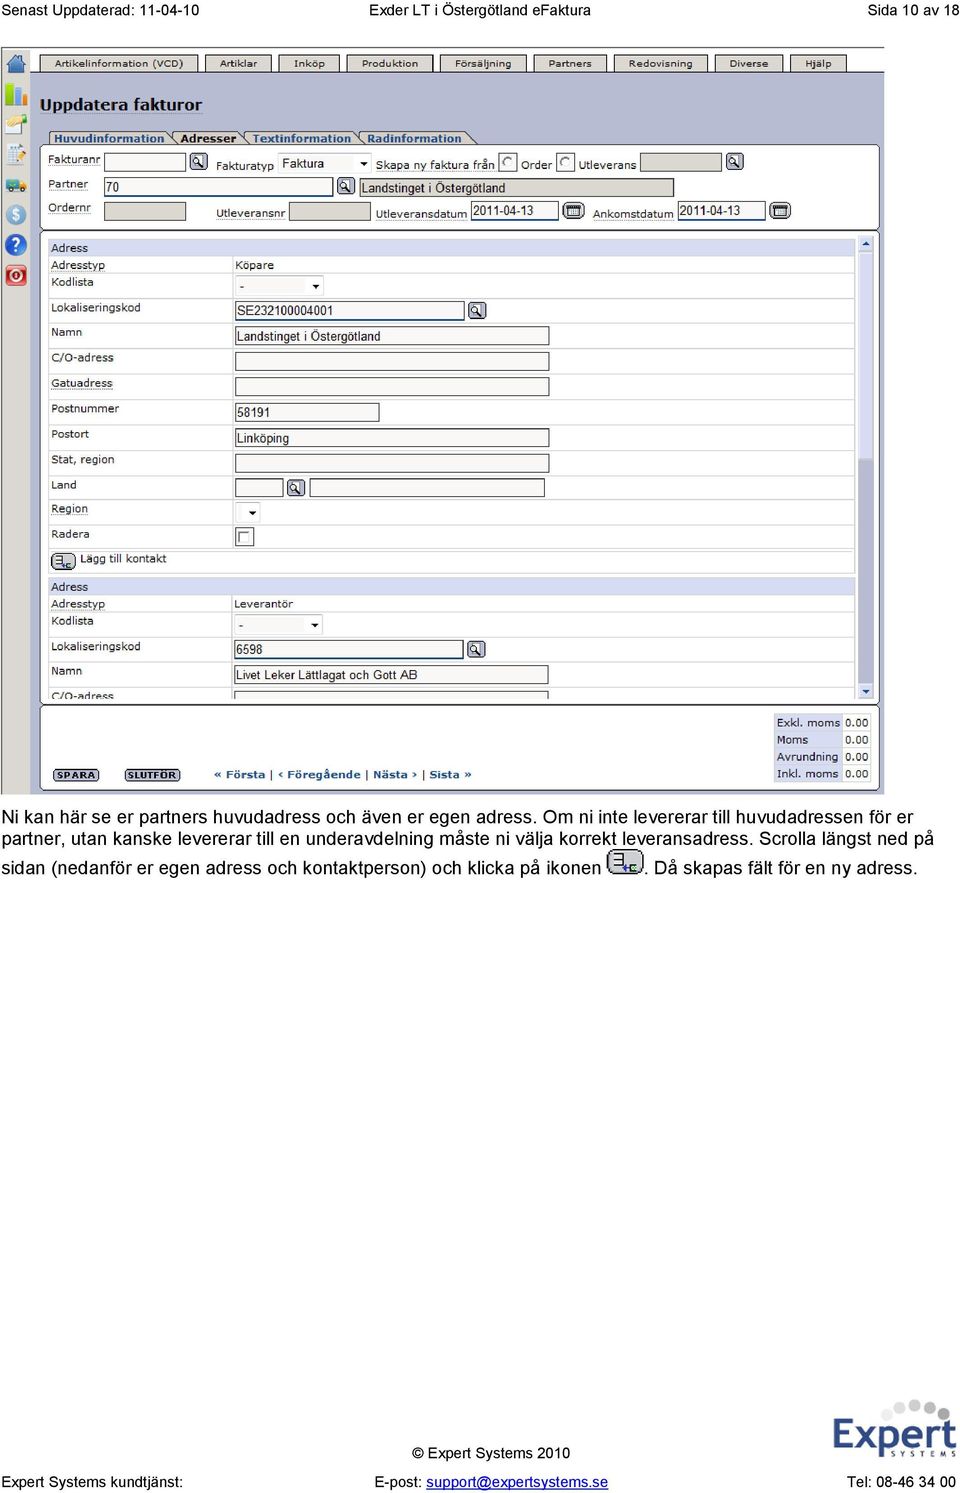Click the add-address icon in the instruction text
The image size is (960, 1493).
click(x=625, y=862)
